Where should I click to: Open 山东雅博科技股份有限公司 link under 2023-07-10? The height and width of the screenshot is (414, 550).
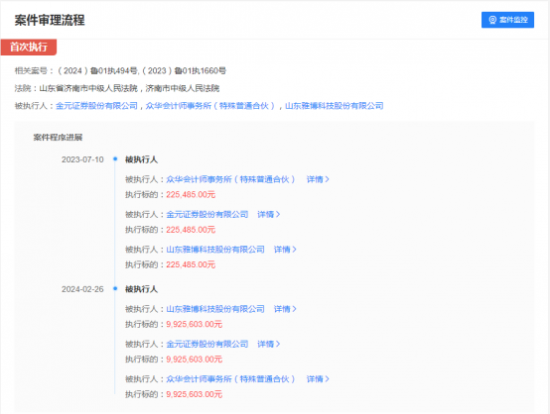tap(215, 249)
